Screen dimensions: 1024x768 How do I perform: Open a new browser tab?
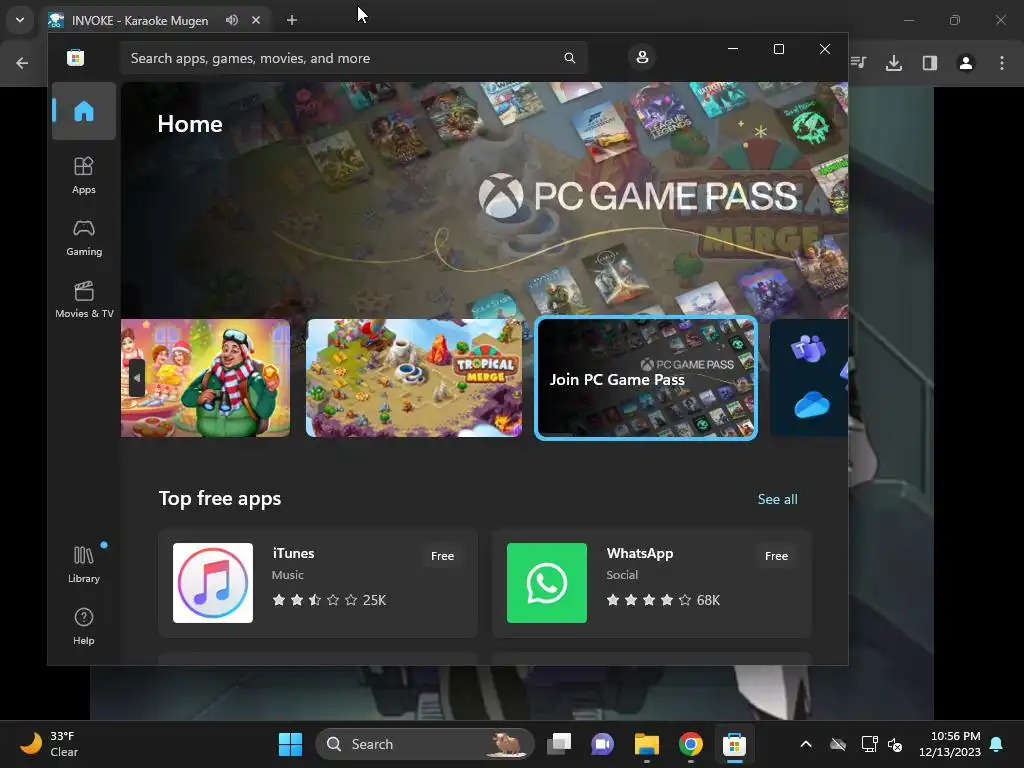292,20
